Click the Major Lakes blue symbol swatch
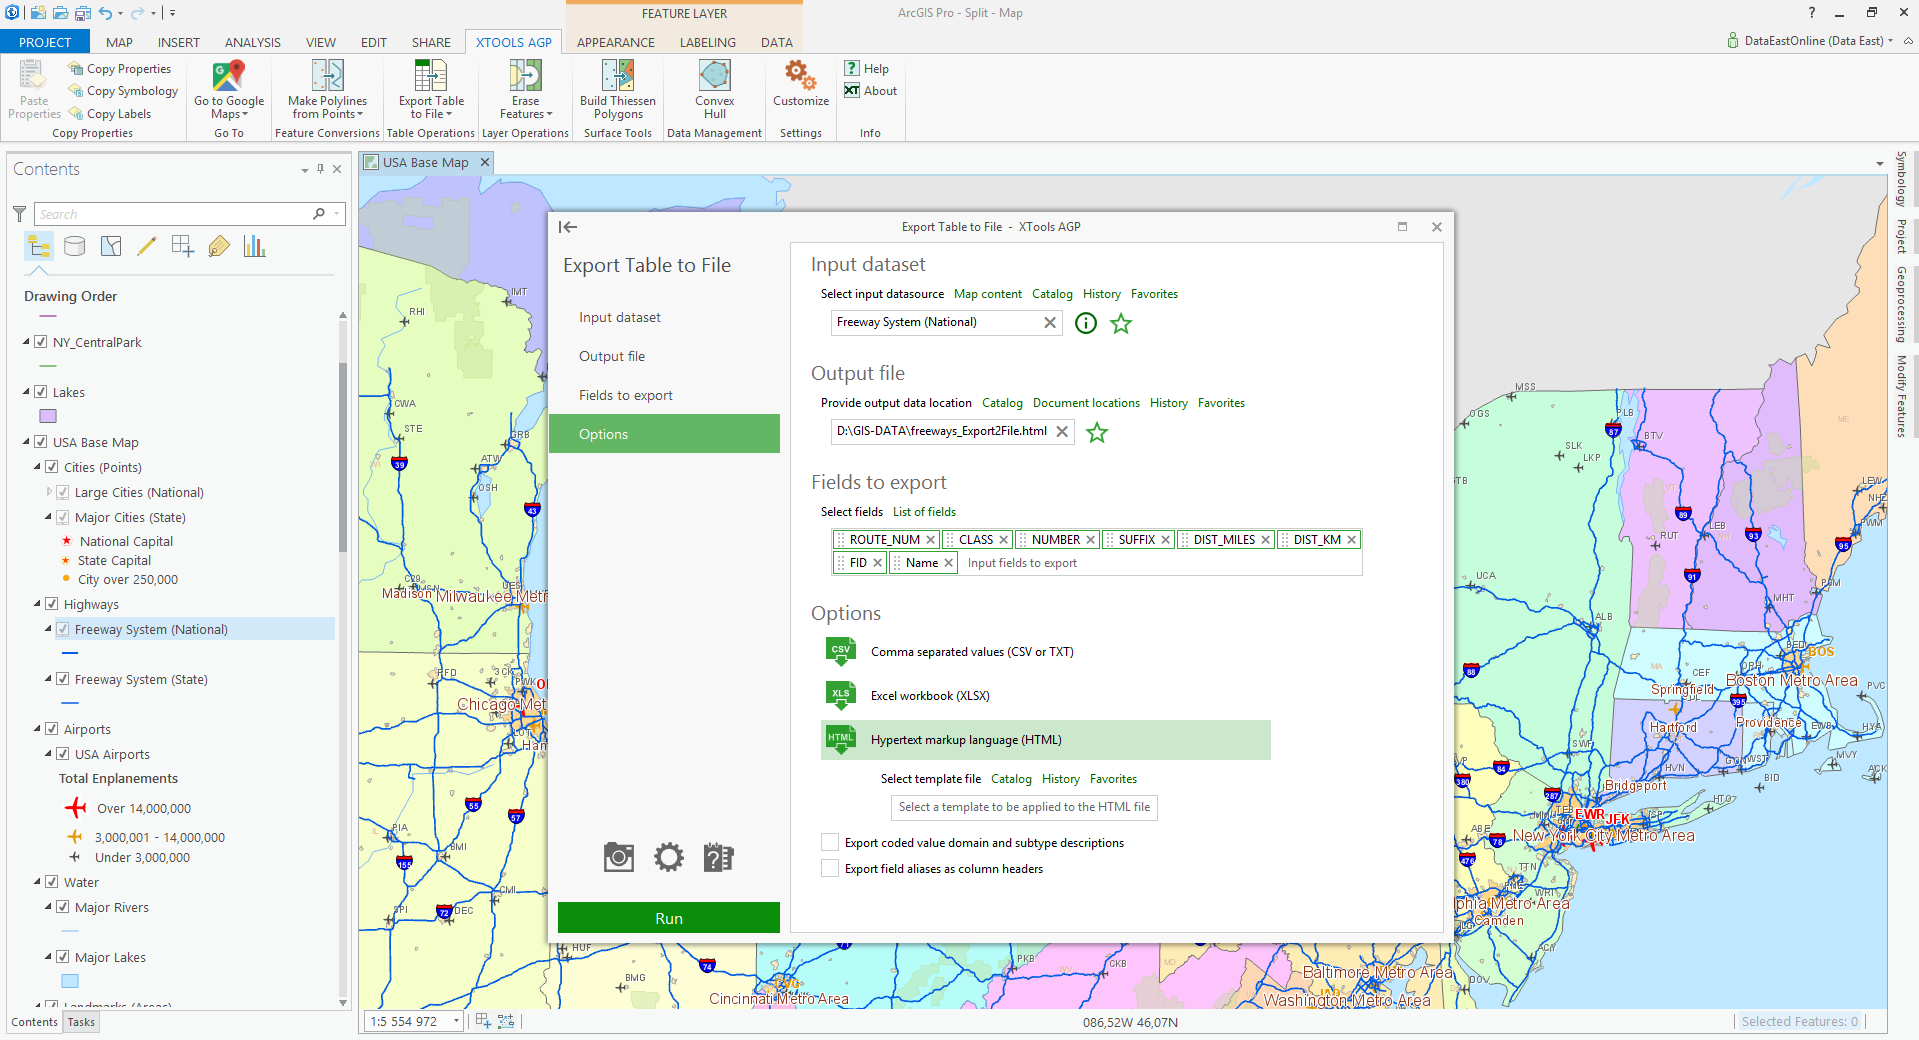Viewport: 1919px width, 1040px height. pos(70,981)
